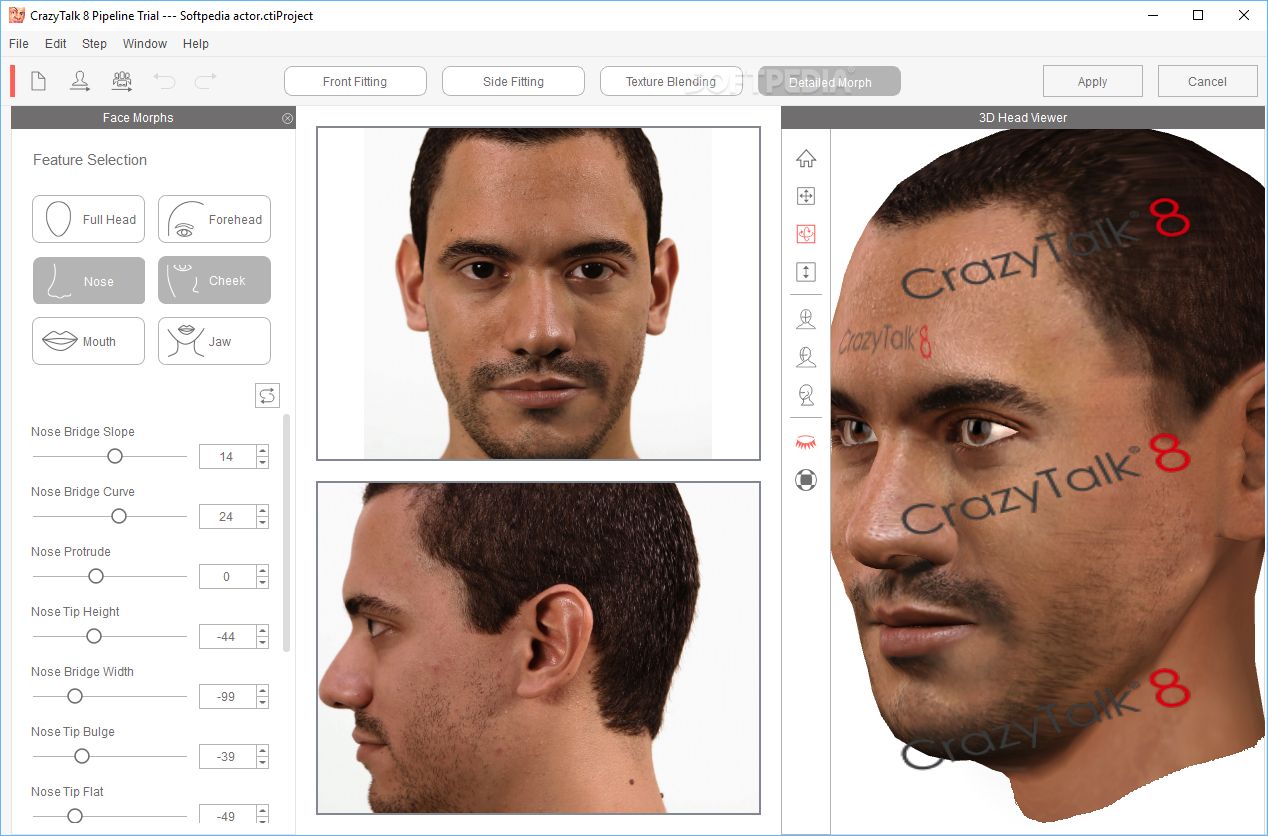Go to the Detailed Morph step
The width and height of the screenshot is (1268, 836).
(x=829, y=82)
